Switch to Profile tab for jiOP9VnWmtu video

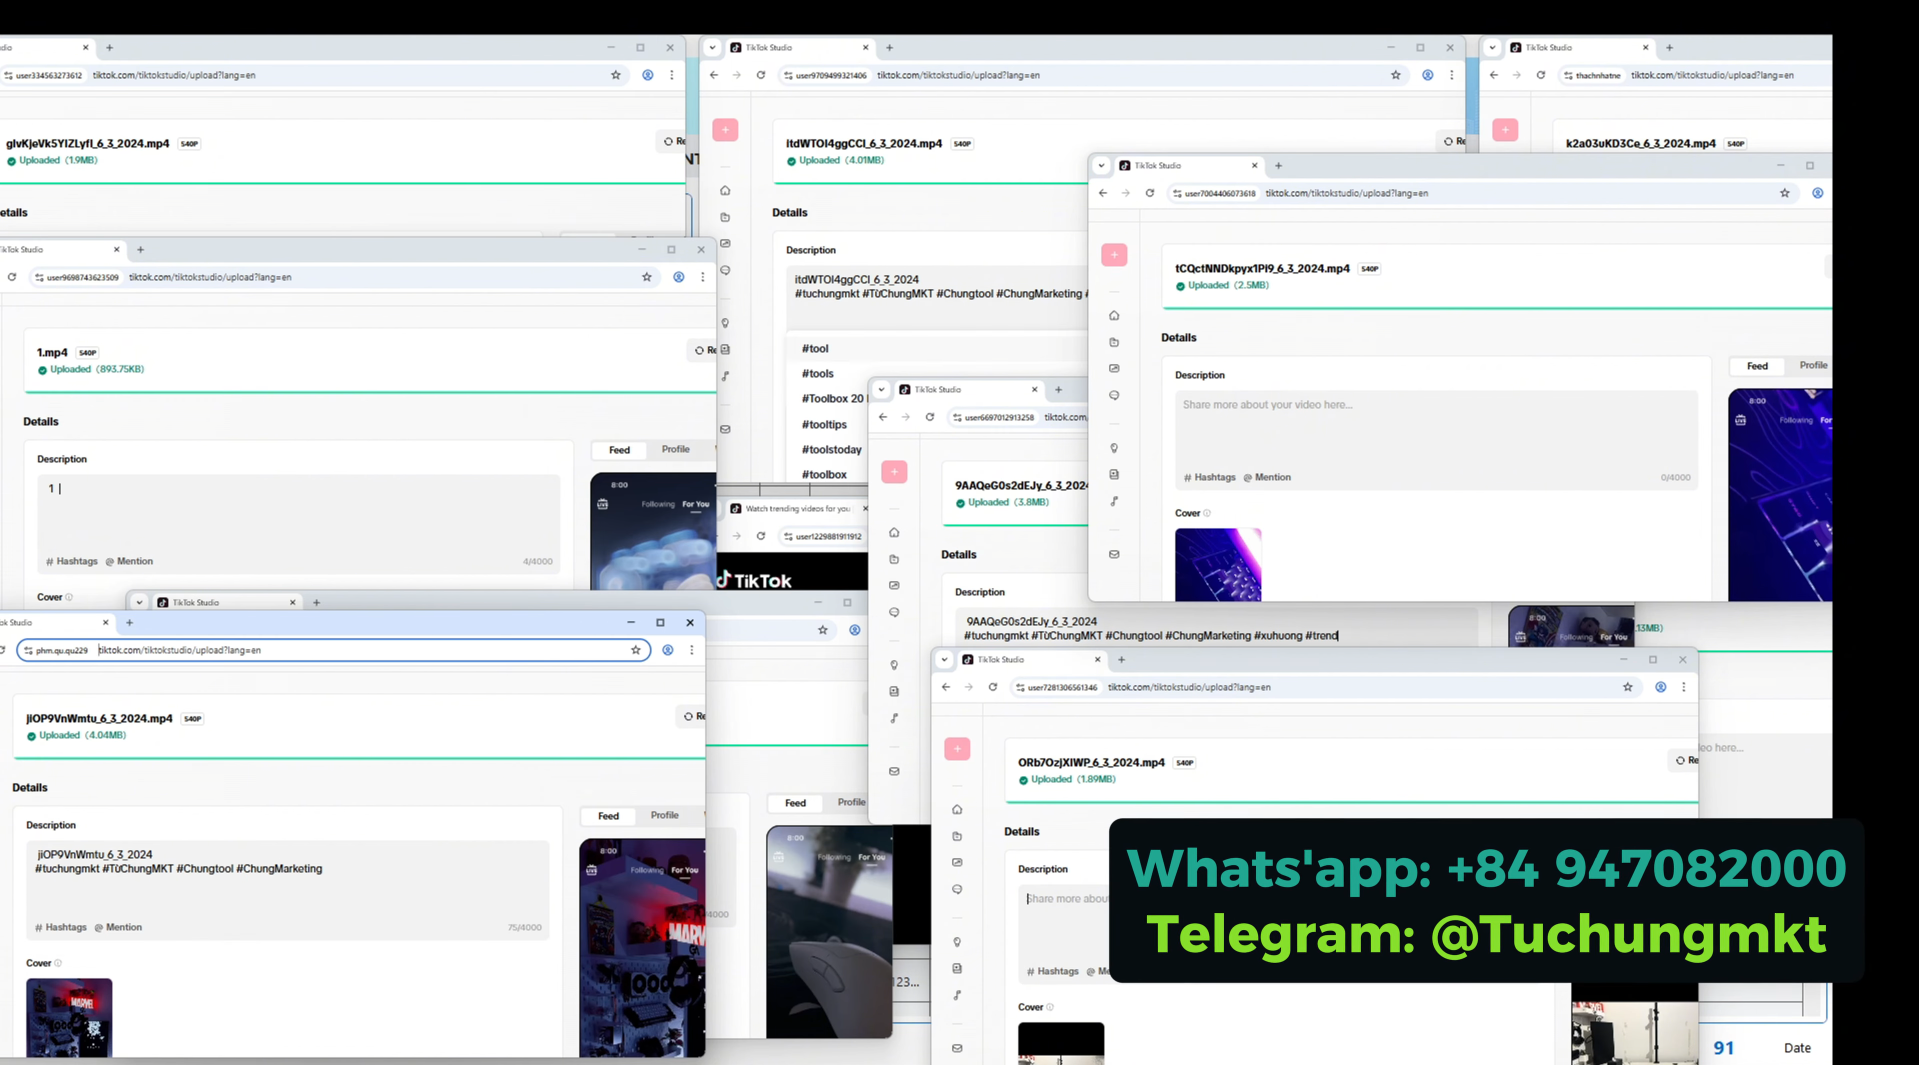point(664,816)
